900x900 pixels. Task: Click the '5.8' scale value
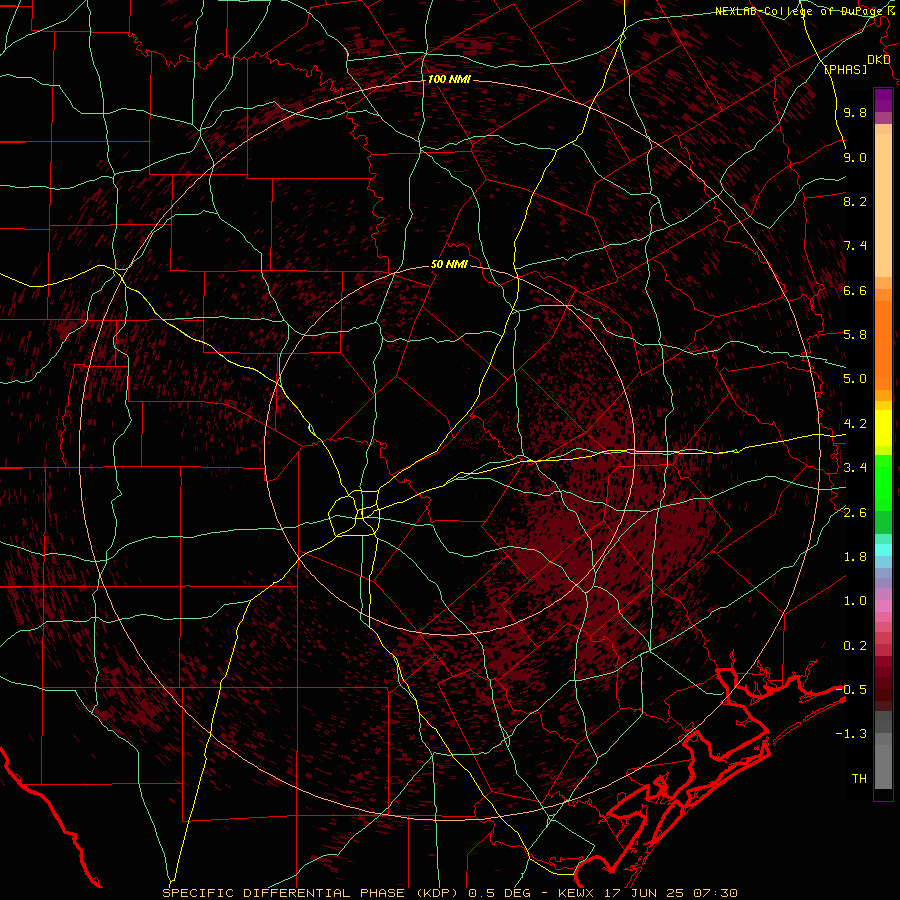(x=855, y=335)
